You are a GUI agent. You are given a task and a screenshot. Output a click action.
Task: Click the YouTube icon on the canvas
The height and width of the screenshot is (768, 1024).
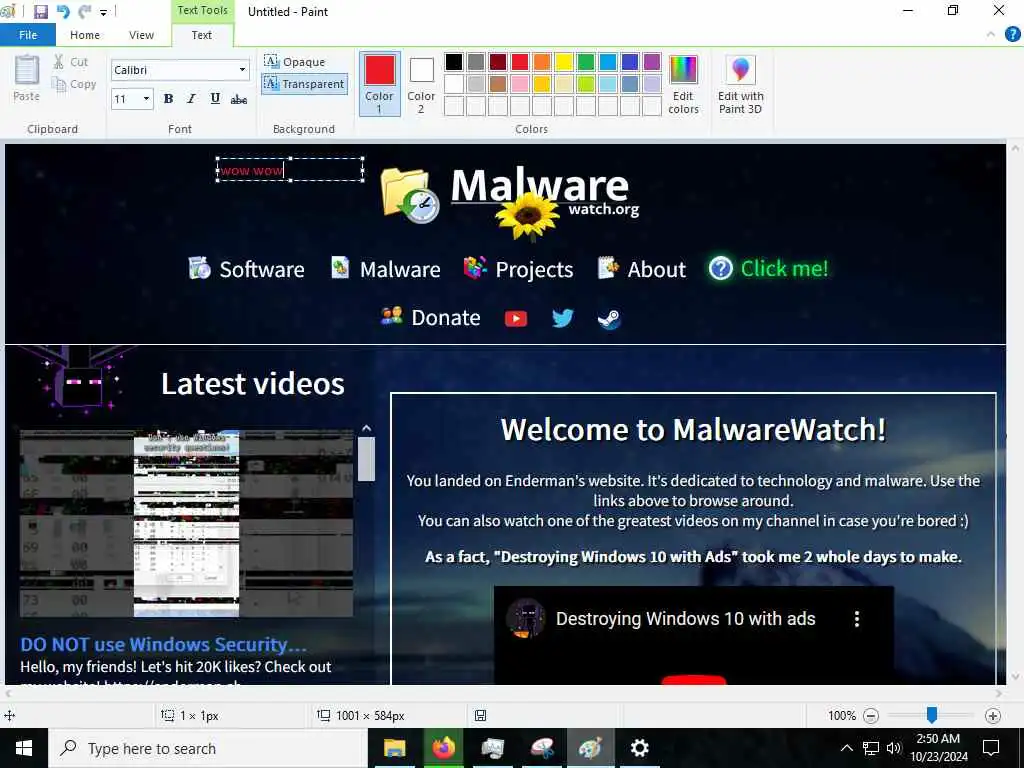coord(516,319)
